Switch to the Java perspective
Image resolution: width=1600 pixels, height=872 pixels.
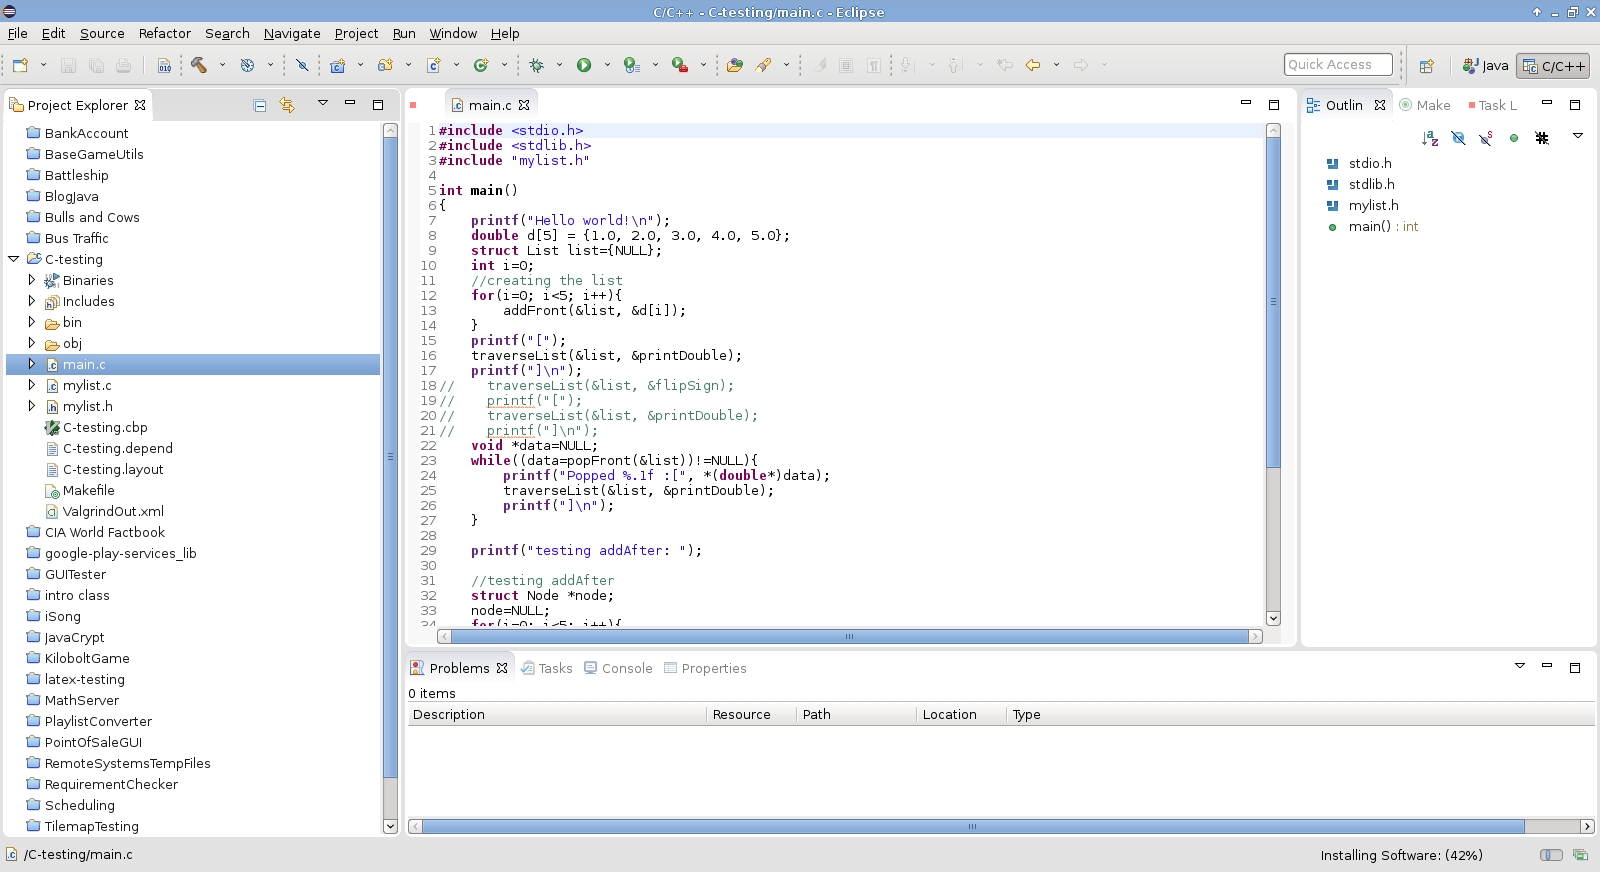pos(1485,66)
